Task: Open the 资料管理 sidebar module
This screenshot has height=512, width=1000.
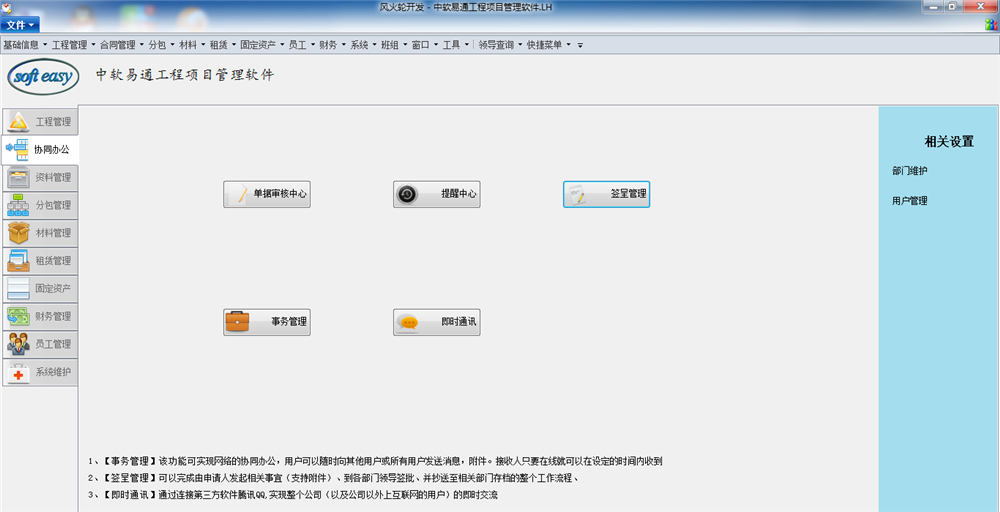Action: (x=40, y=177)
